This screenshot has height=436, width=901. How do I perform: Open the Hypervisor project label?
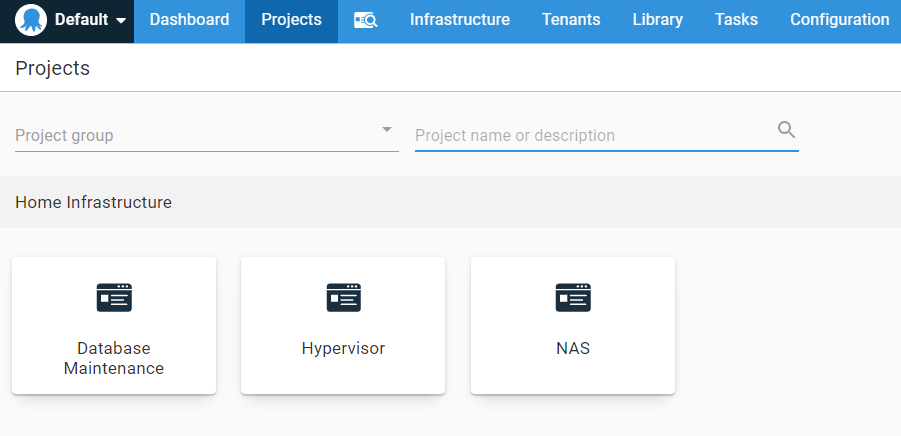tap(343, 349)
